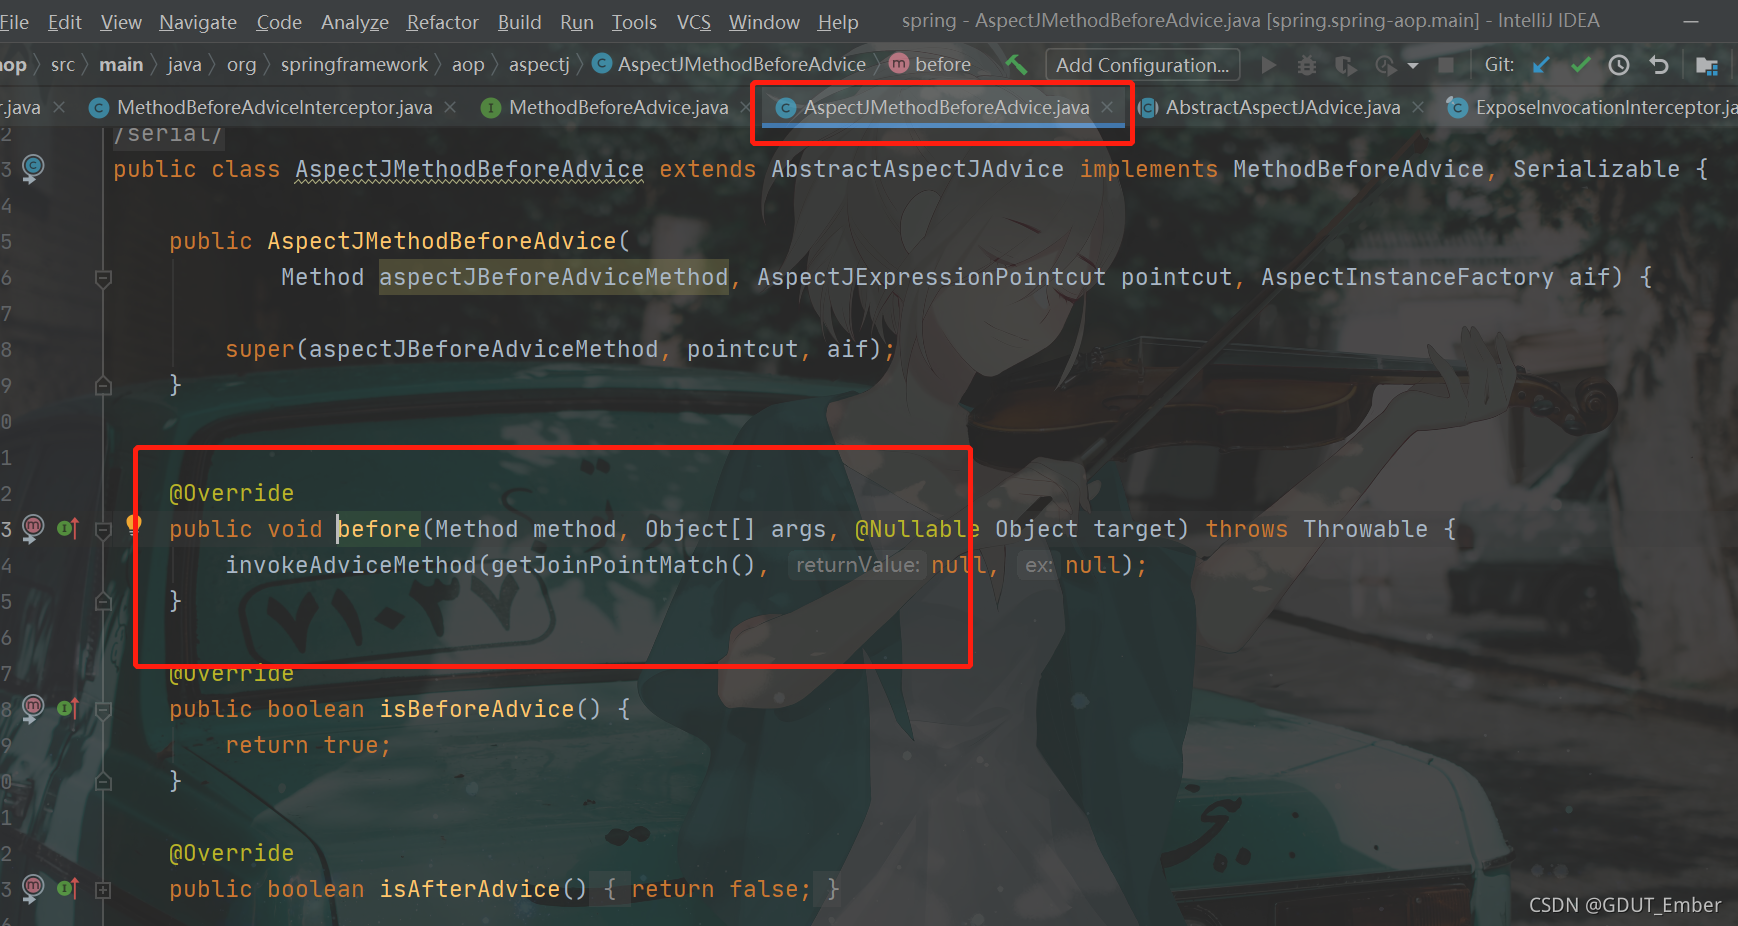1738x926 pixels.
Task: Click the springframework breadcrumb
Action: tap(354, 65)
